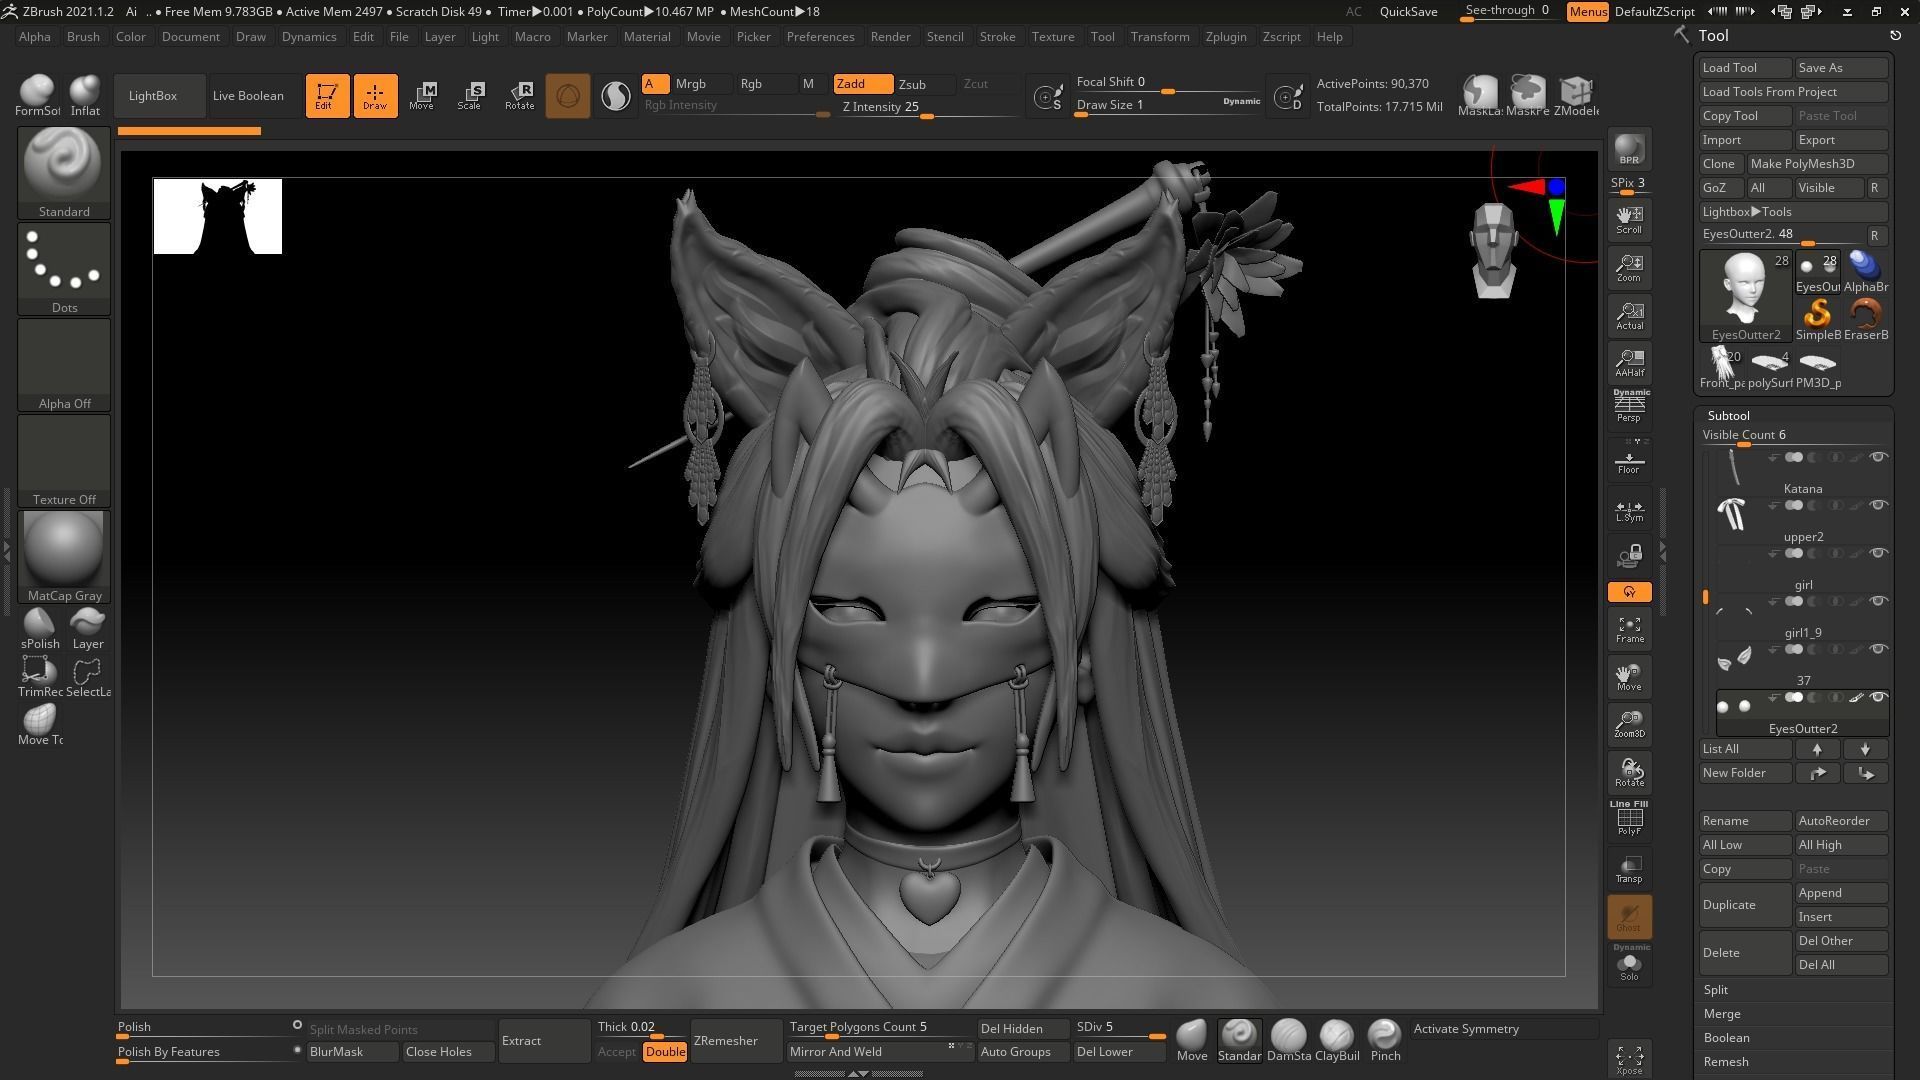Screen dimensions: 1920x1080
Task: Click the Xpose icon
Action: (1629, 1059)
